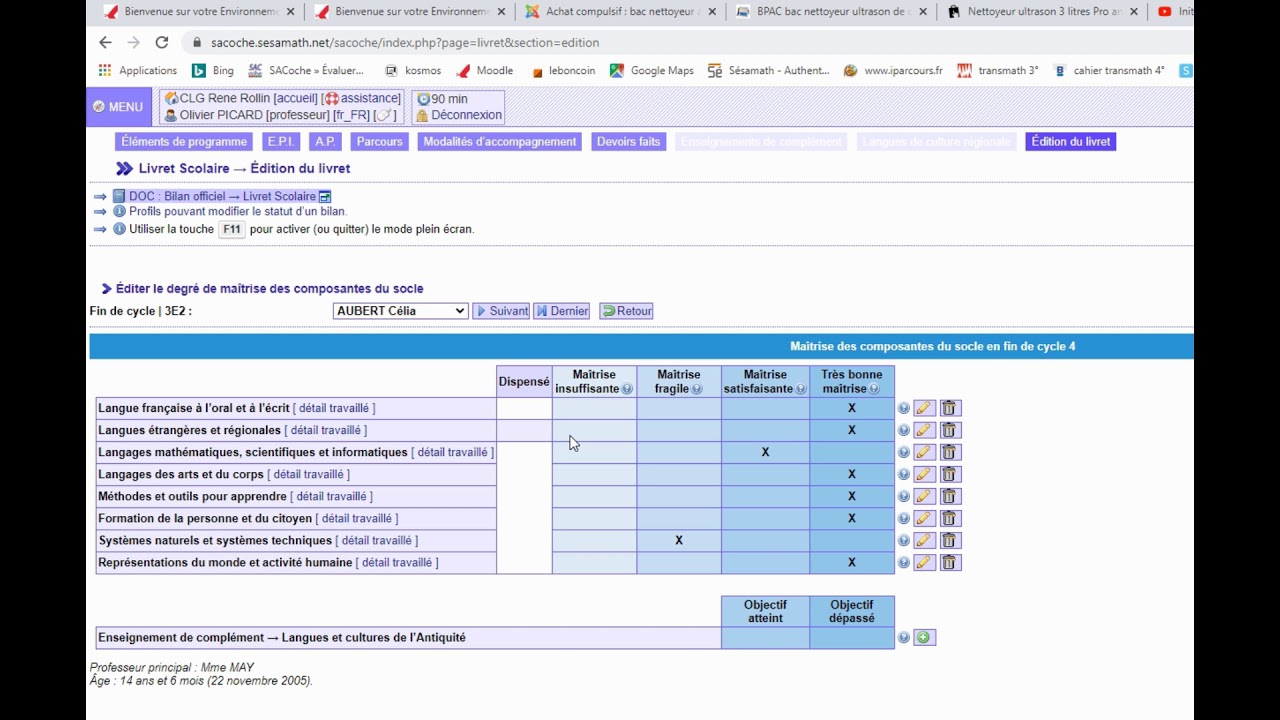The width and height of the screenshot is (1280, 720).
Task: Open help icon for Enseignement de complément row
Action: pos(904,637)
